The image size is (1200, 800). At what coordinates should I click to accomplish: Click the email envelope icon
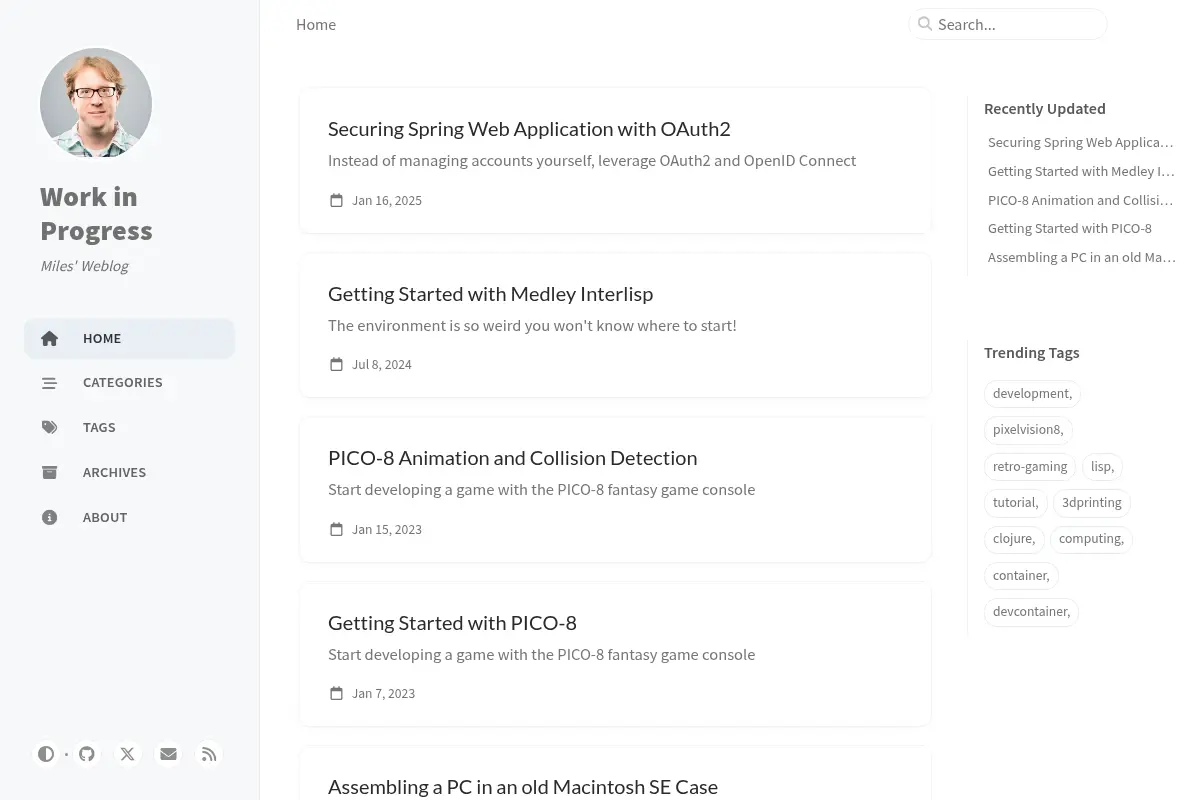pyautogui.click(x=168, y=754)
